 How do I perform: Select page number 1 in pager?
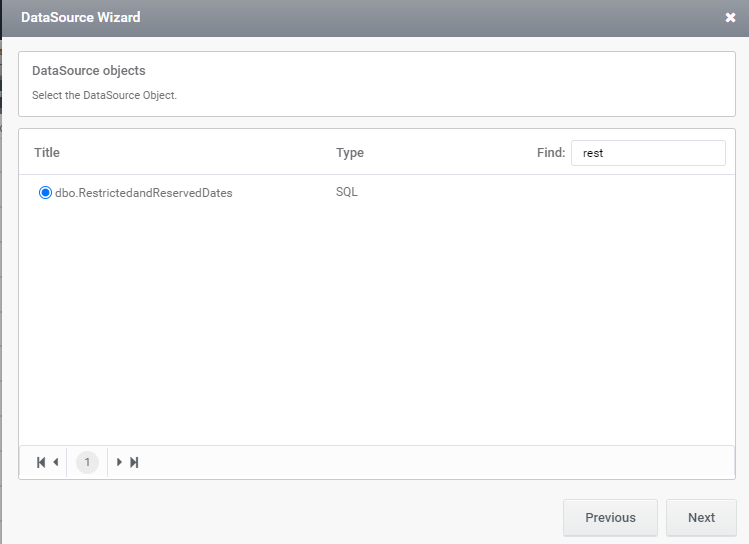(x=87, y=462)
